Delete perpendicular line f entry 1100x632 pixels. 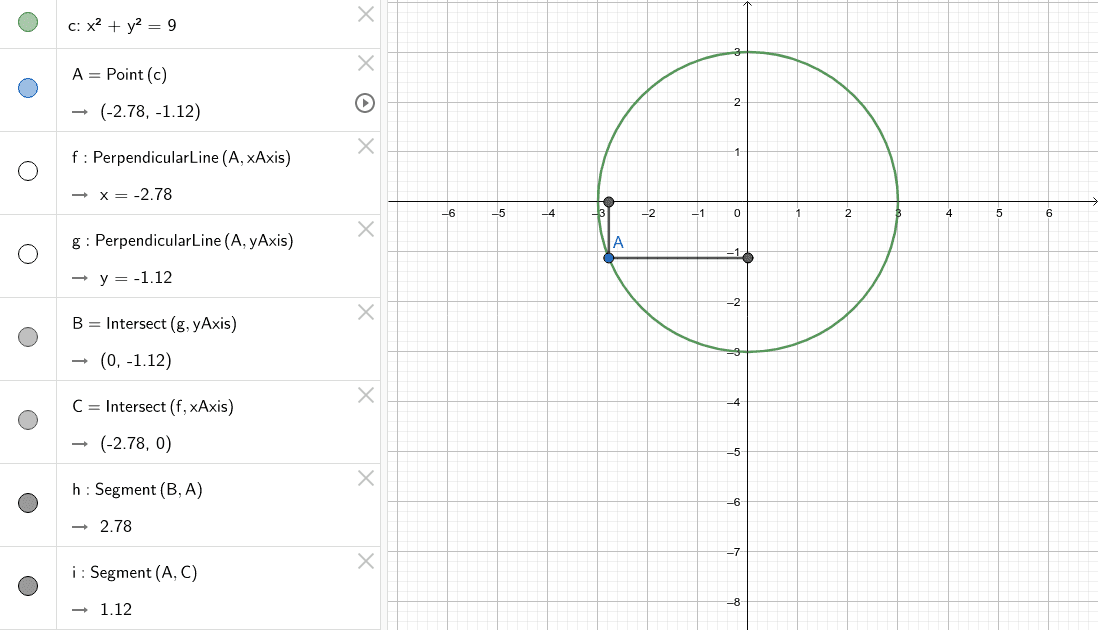tap(366, 147)
